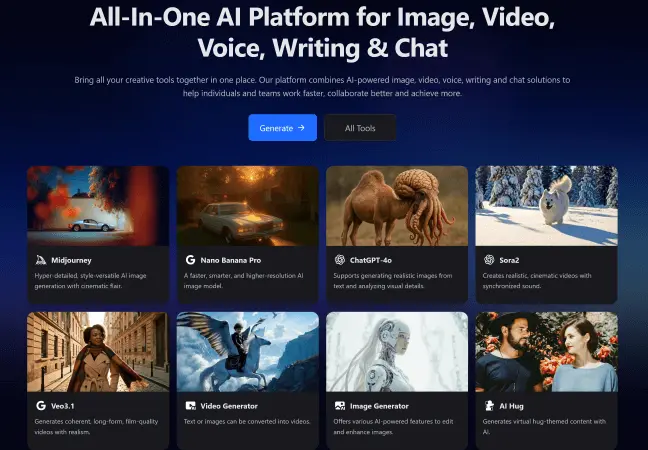The width and height of the screenshot is (648, 450).
Task: Open the All Tools button
Action: [x=360, y=128]
